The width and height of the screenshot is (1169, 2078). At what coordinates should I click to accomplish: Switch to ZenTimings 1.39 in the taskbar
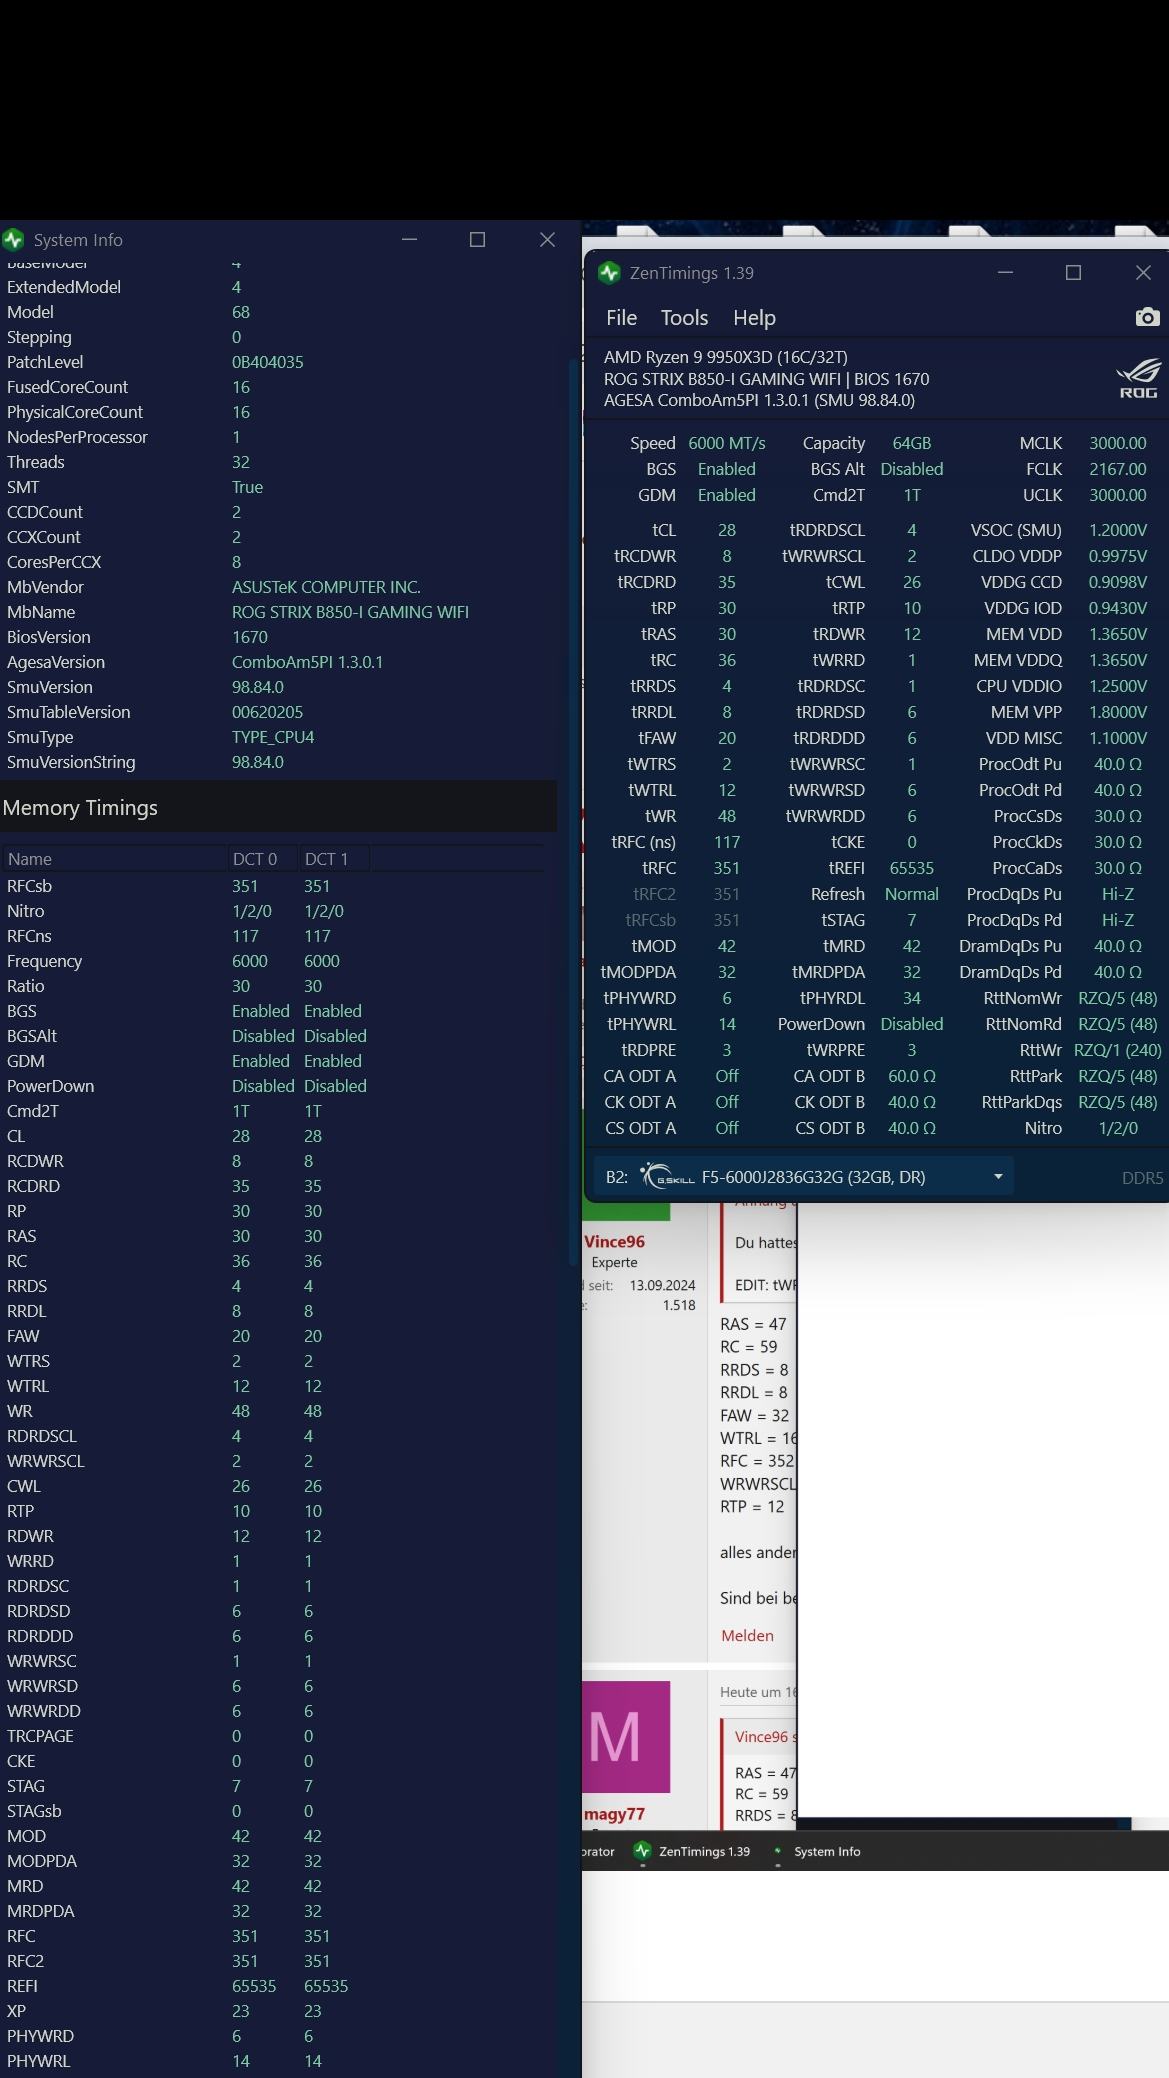(x=693, y=1852)
